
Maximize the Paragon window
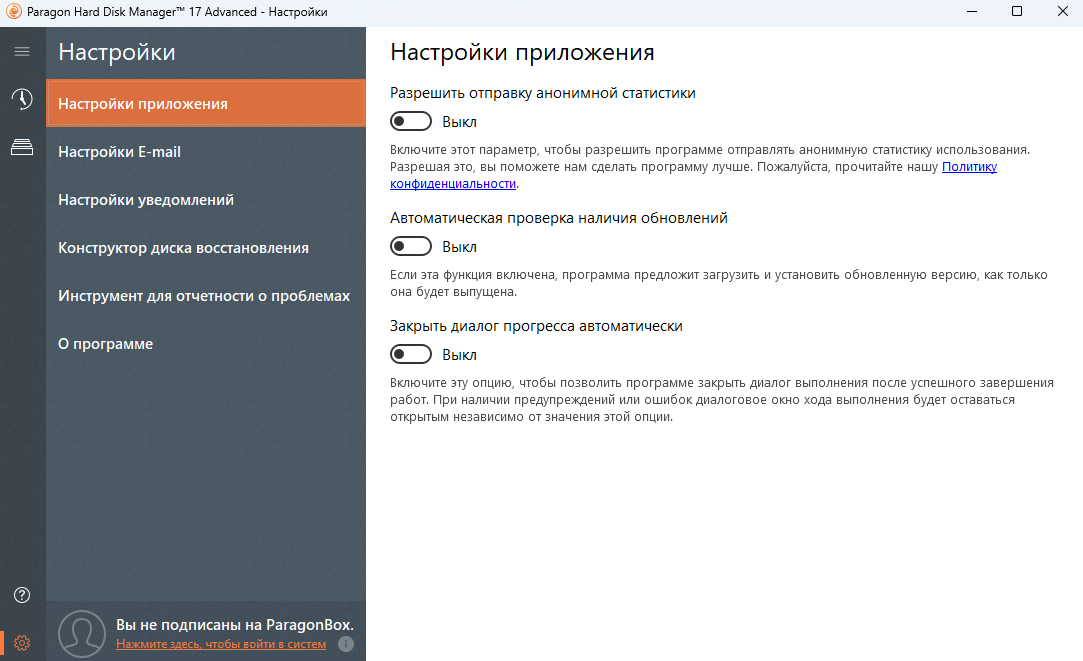coord(1017,12)
